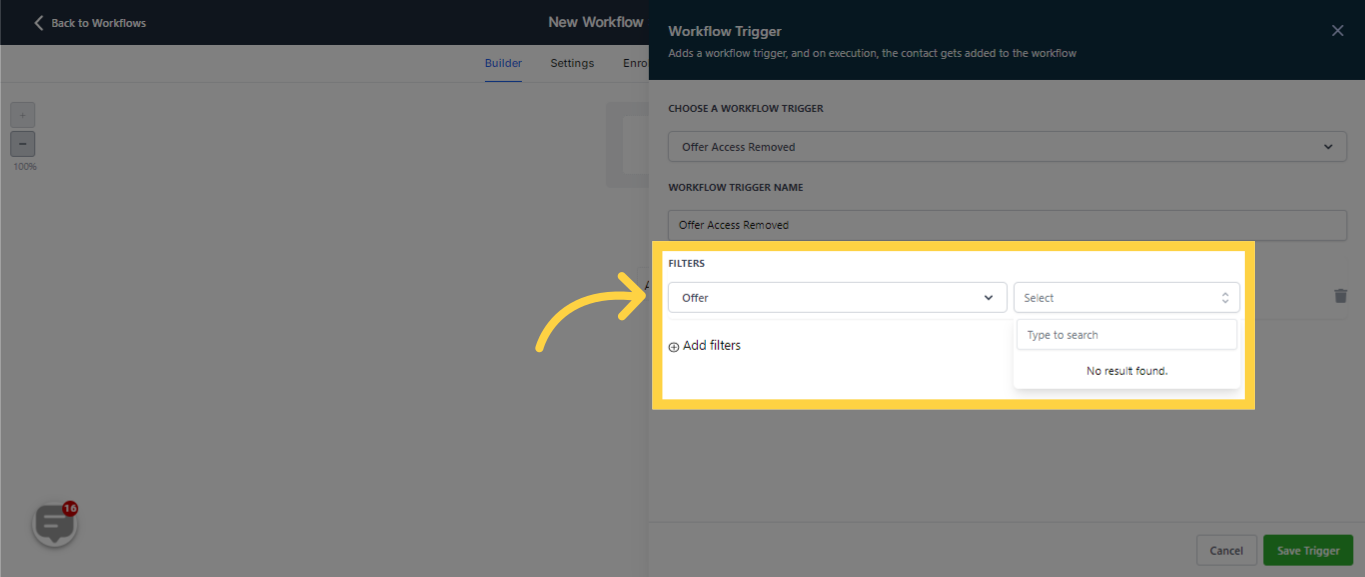The height and width of the screenshot is (577, 1365).
Task: Open the chat support widget
Action: tap(54, 523)
